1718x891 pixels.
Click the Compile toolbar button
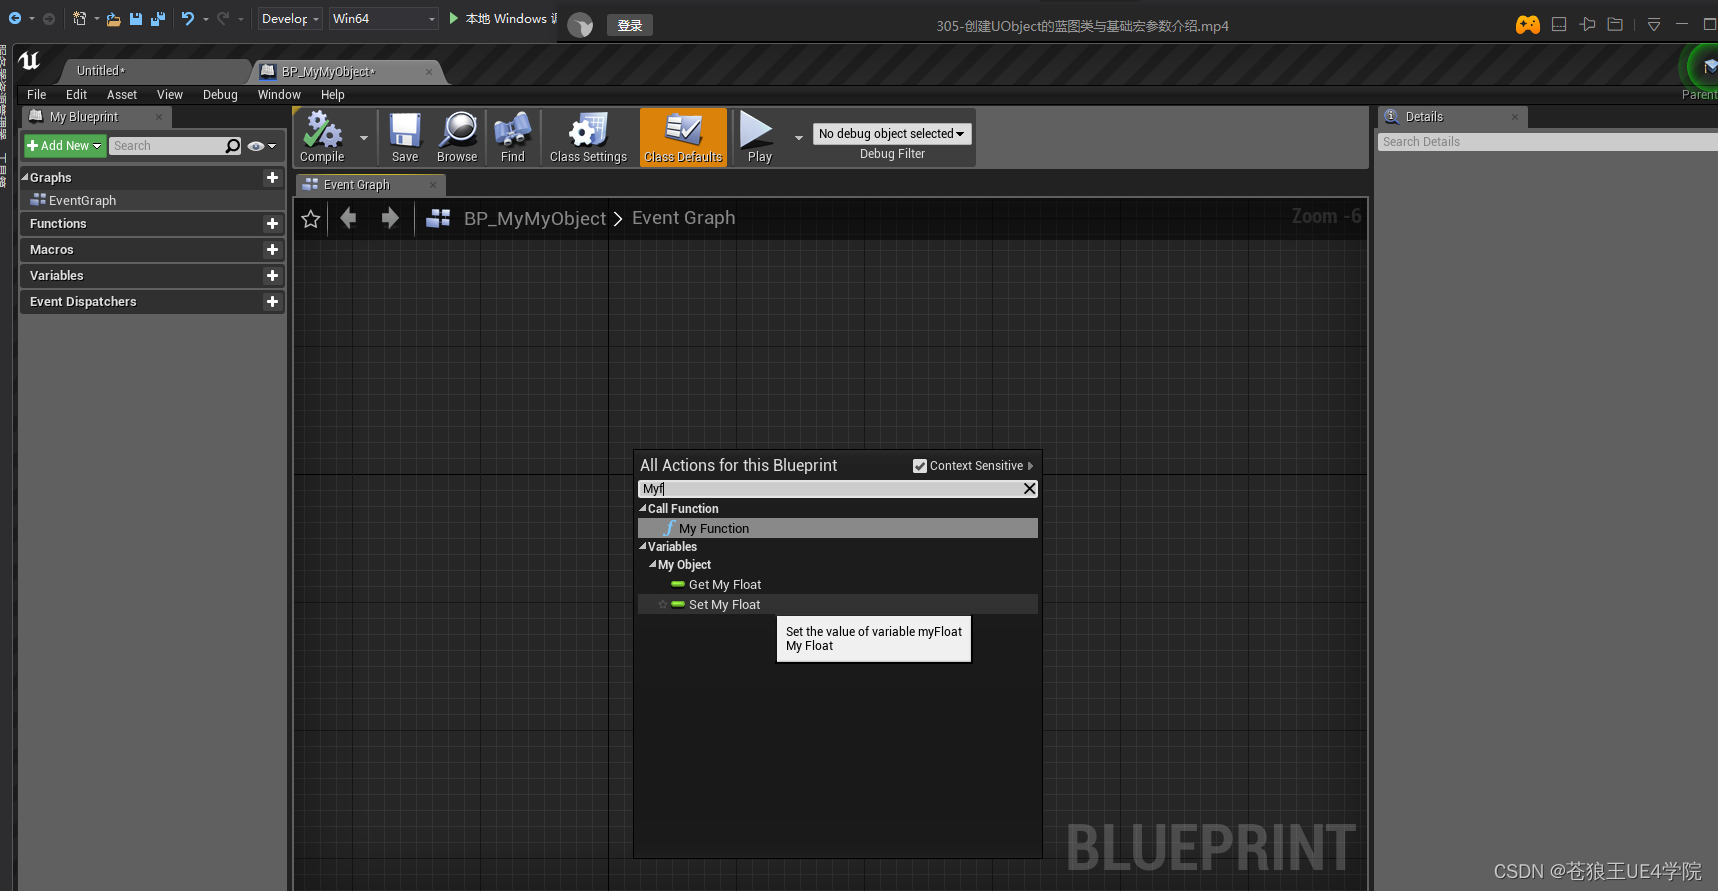click(322, 137)
